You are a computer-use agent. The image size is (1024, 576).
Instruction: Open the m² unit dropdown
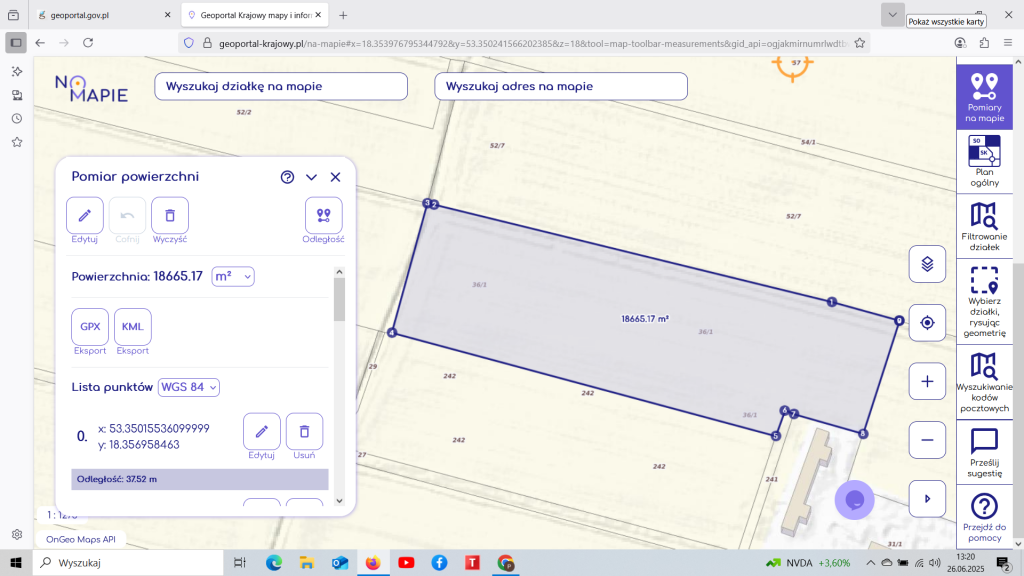tap(233, 276)
